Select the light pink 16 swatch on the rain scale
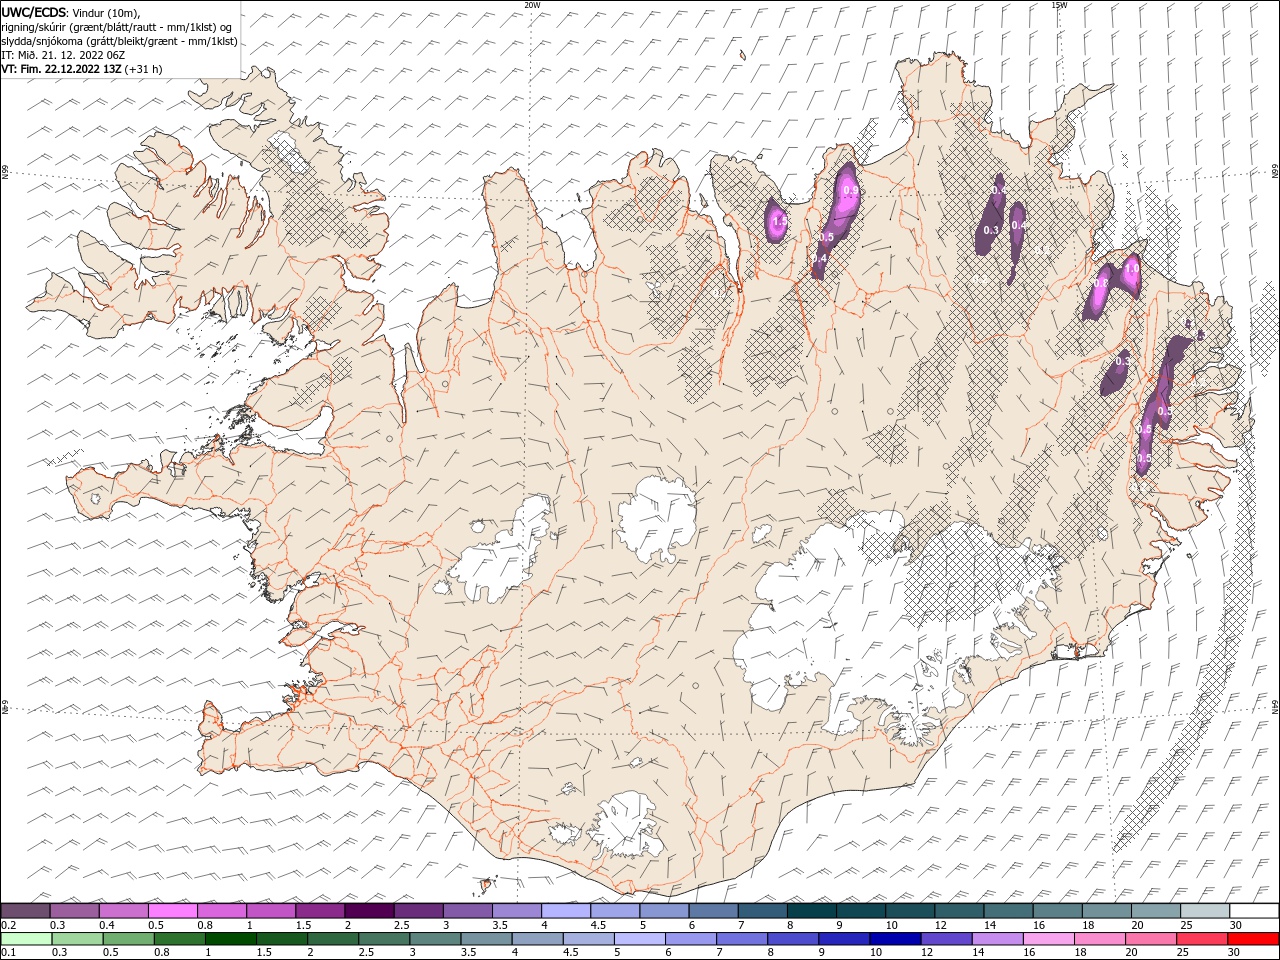The image size is (1280, 960). (x=1050, y=939)
